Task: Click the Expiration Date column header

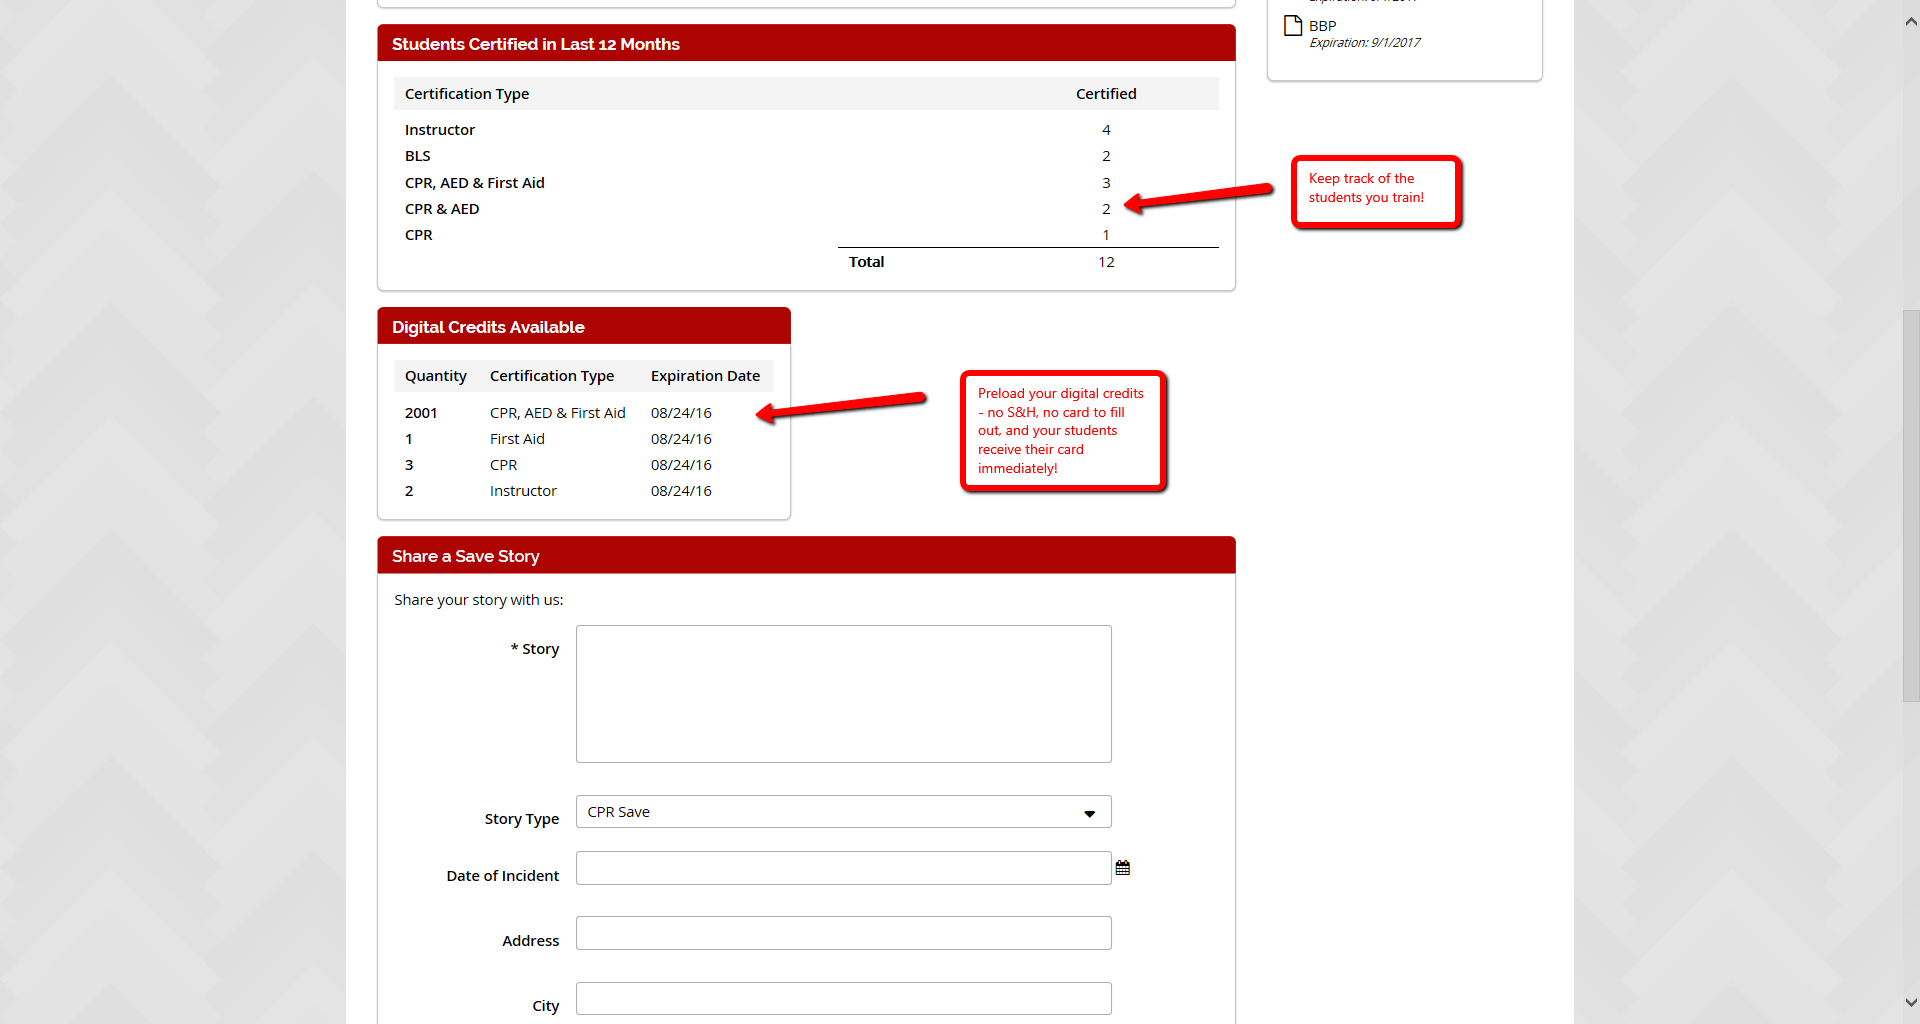Action: pos(705,376)
